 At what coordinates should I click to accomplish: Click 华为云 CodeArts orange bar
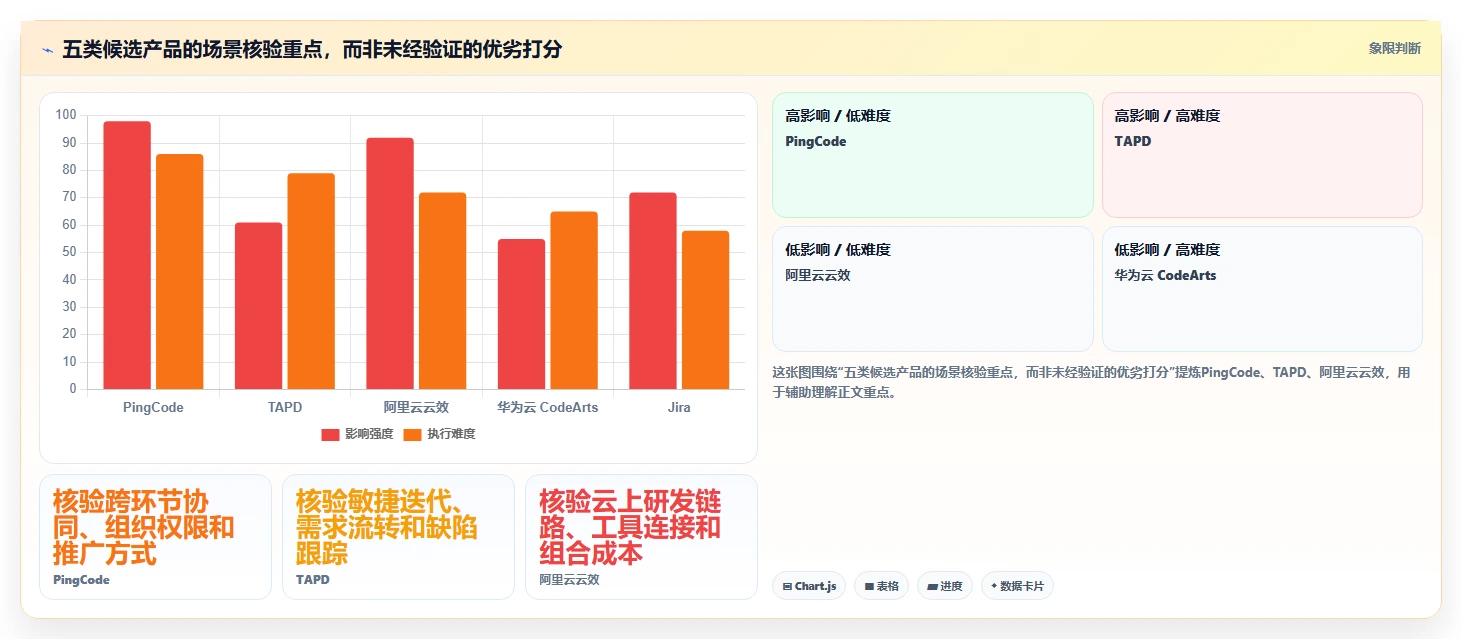(574, 300)
